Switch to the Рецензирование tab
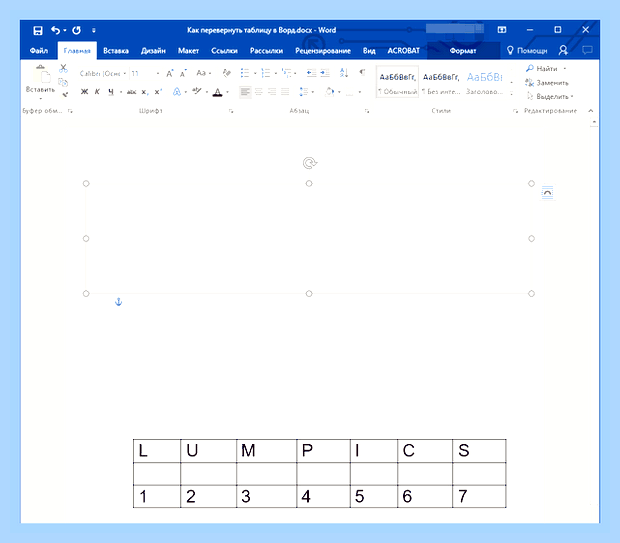Viewport: 620px width, 543px height. tap(323, 51)
